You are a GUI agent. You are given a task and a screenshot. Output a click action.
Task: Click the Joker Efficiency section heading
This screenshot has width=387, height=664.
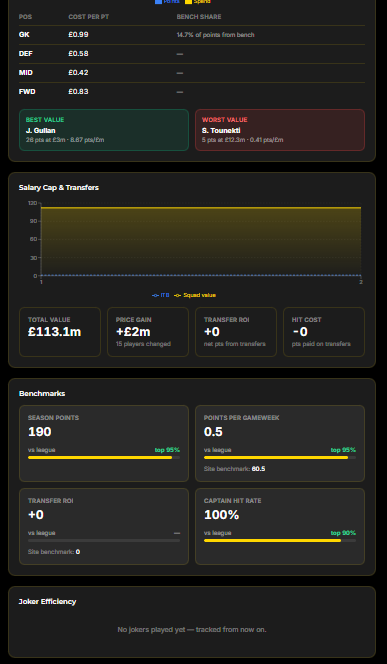[47, 601]
